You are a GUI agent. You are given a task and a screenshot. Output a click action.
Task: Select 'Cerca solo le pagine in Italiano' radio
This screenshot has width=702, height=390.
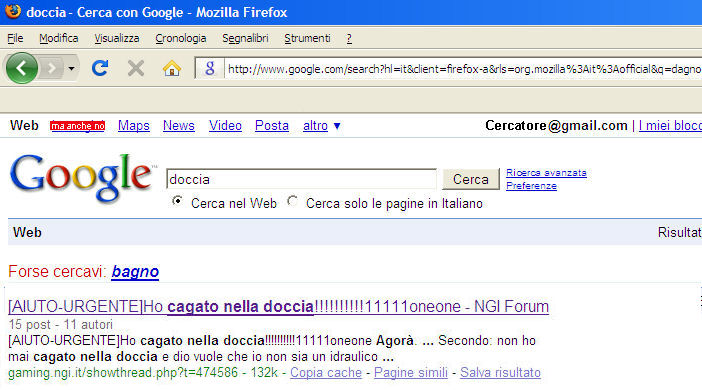[293, 201]
